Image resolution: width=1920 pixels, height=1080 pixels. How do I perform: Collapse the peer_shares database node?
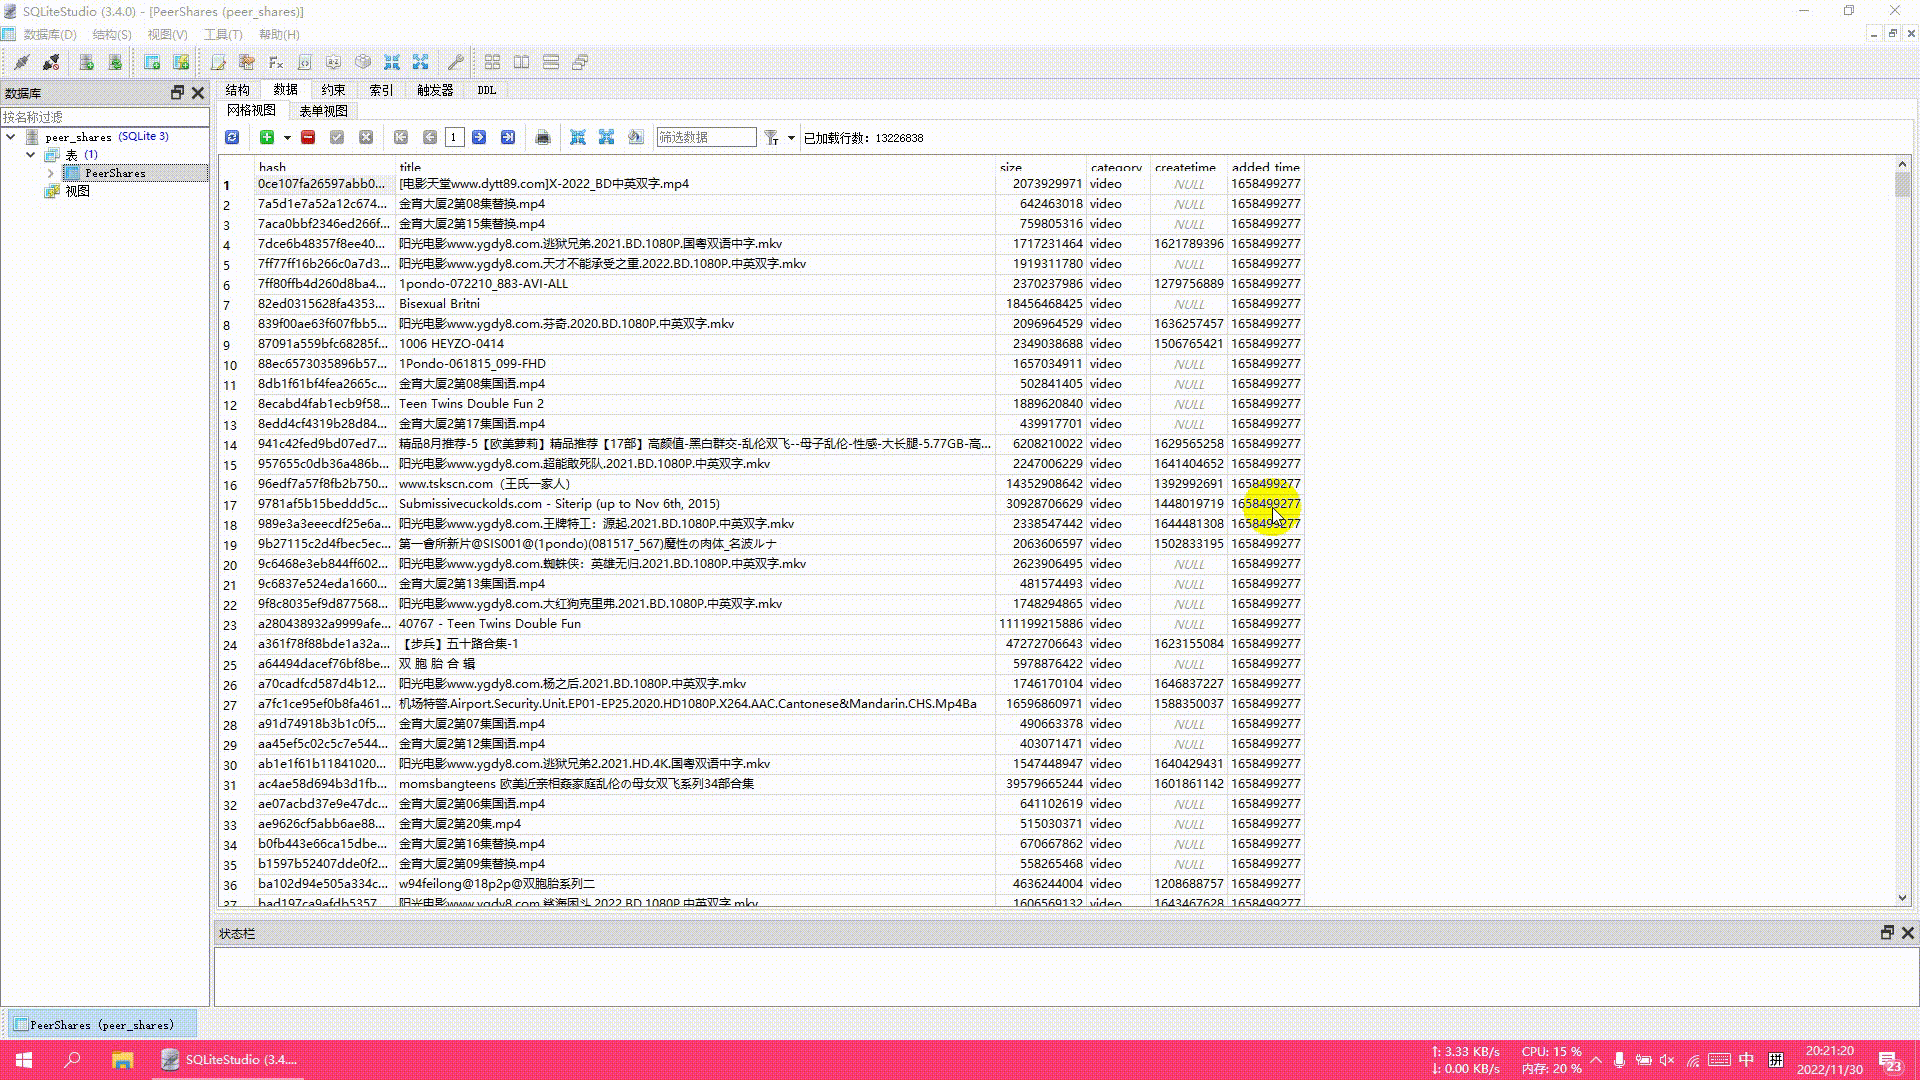click(x=11, y=137)
